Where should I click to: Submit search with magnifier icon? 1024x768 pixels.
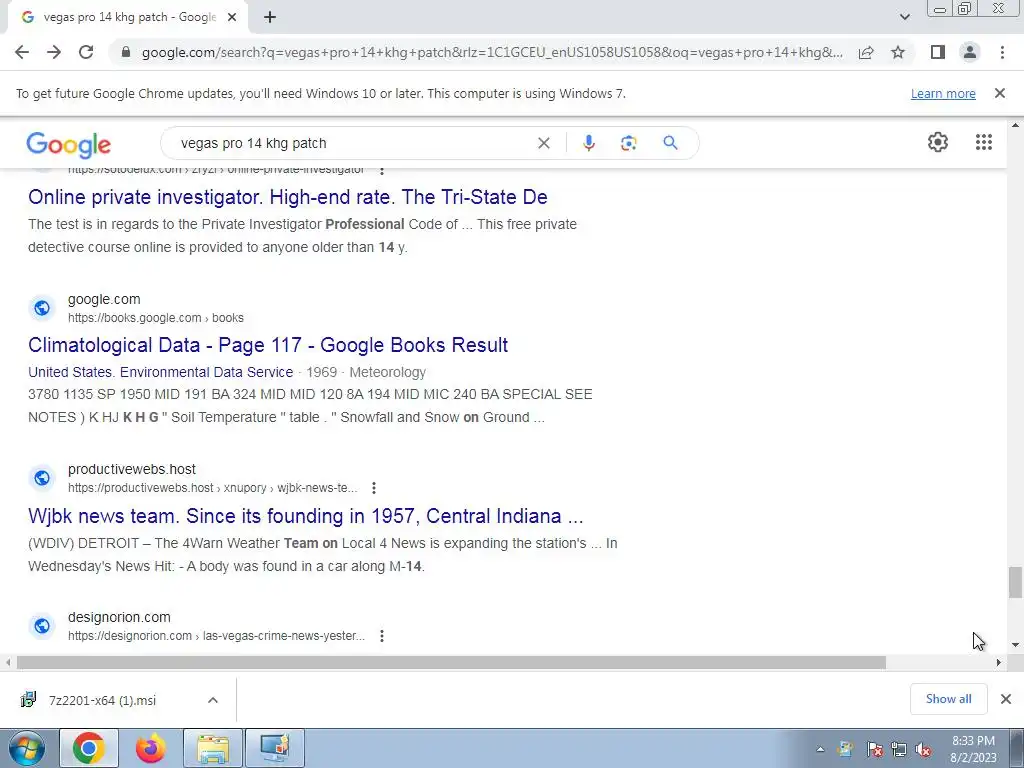(x=670, y=143)
